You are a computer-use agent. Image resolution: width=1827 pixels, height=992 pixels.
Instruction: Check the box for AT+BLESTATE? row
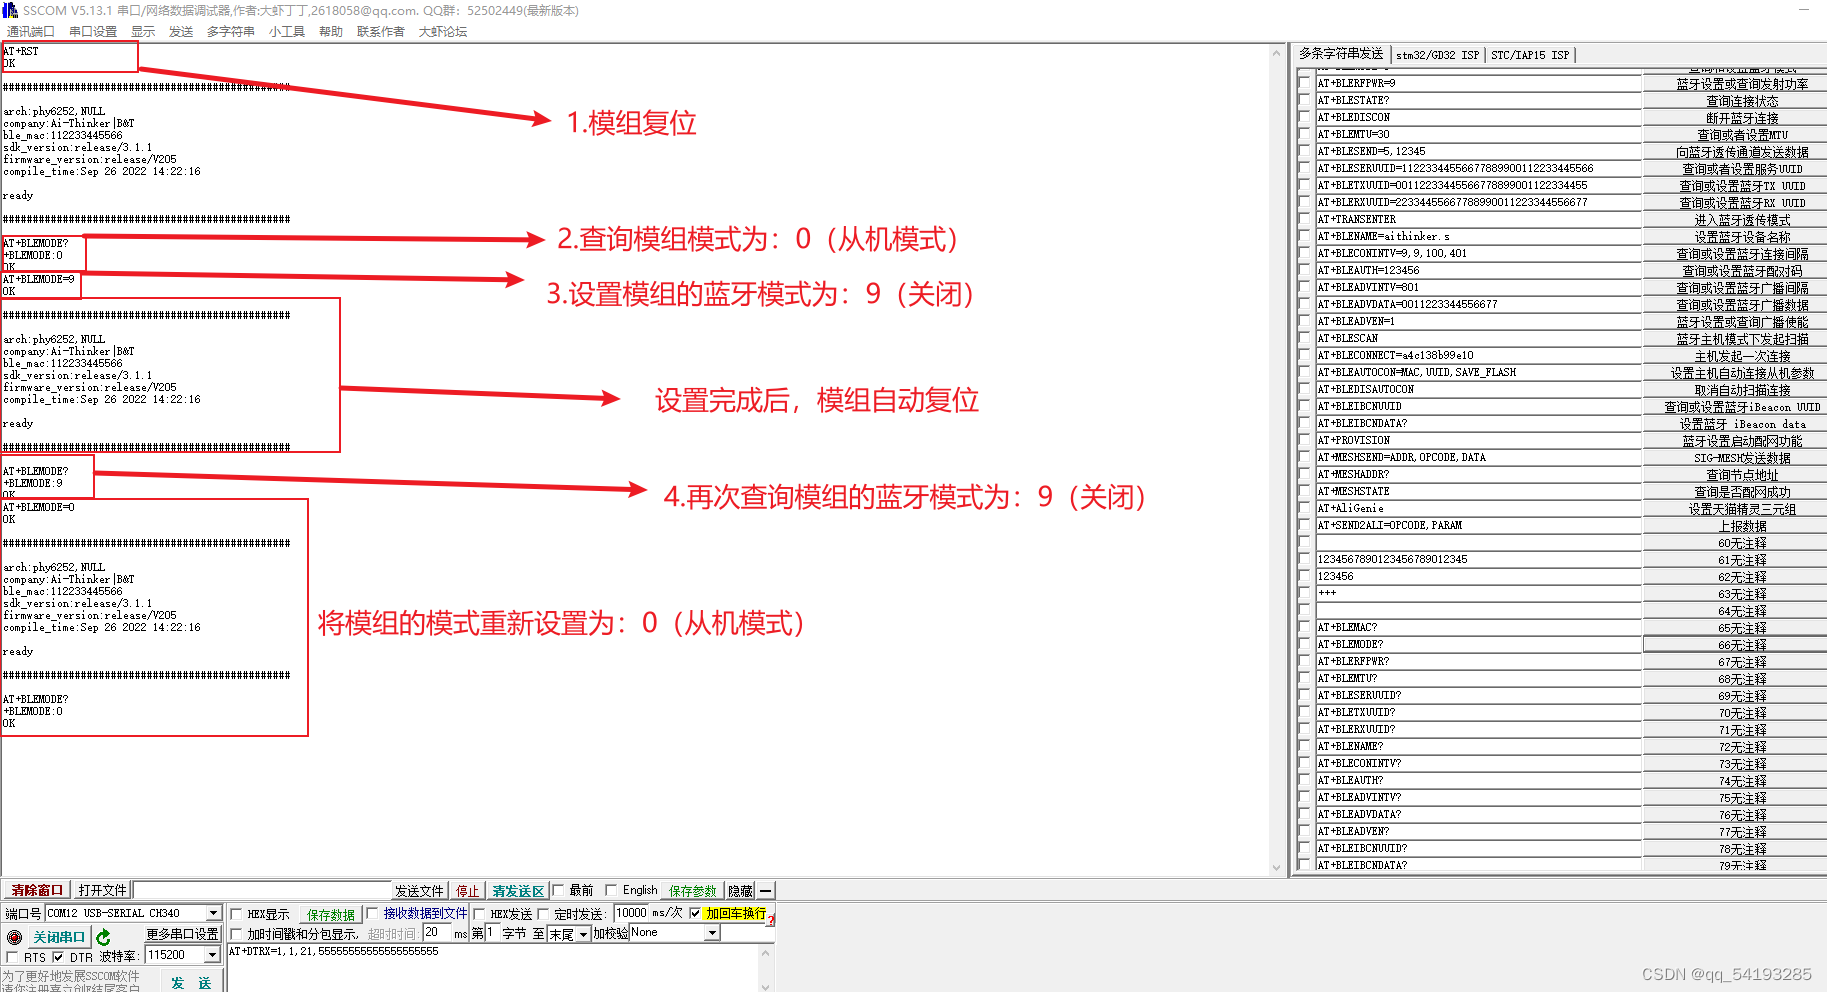coord(1304,100)
